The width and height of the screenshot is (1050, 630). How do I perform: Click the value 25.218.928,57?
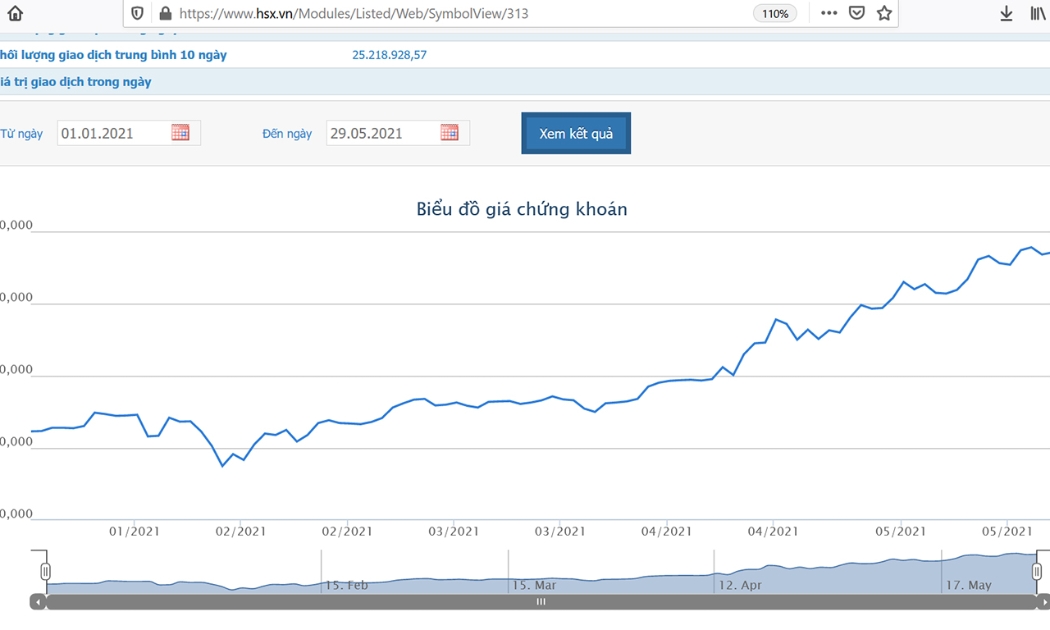pos(389,55)
